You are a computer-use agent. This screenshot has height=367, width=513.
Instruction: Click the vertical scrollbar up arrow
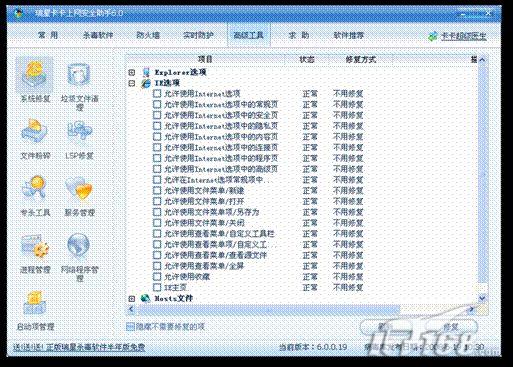(x=482, y=60)
